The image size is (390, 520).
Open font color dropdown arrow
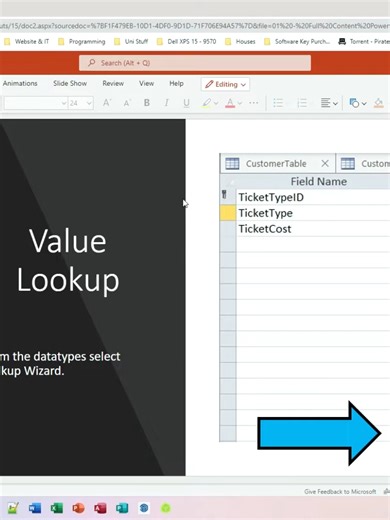tap(239, 103)
